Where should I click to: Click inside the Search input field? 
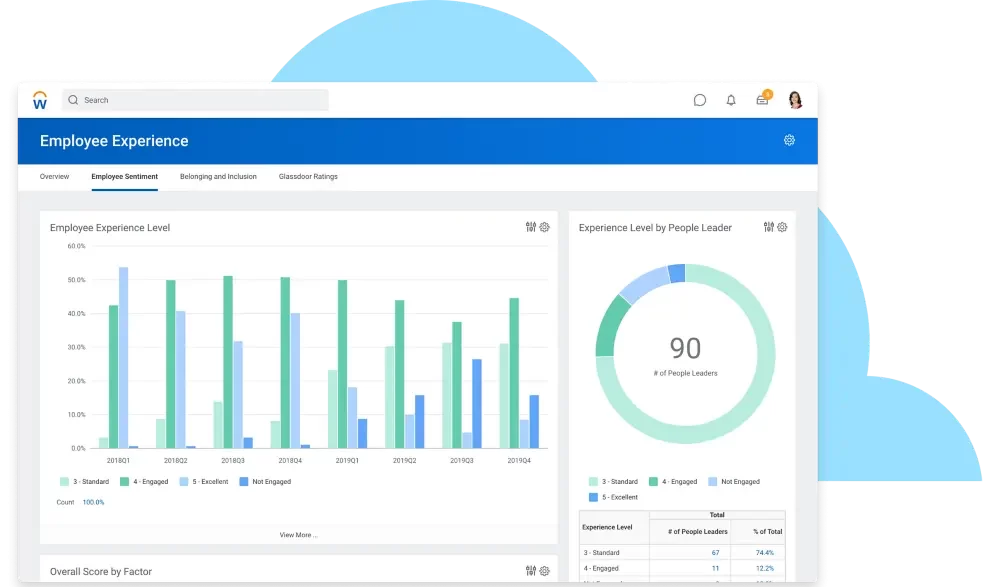(180, 100)
